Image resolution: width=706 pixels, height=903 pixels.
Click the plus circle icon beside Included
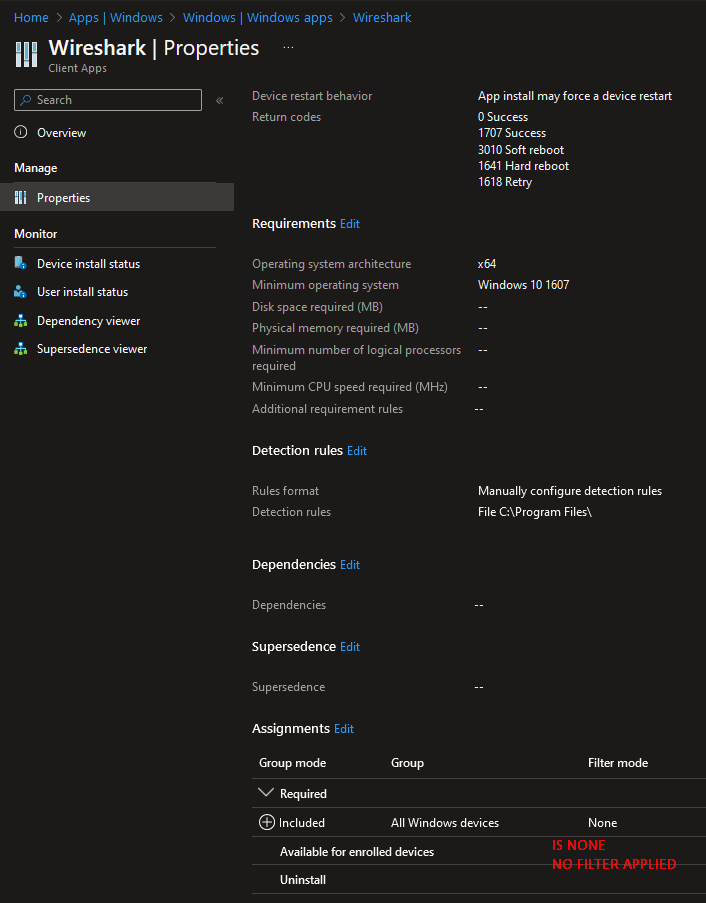coord(267,822)
